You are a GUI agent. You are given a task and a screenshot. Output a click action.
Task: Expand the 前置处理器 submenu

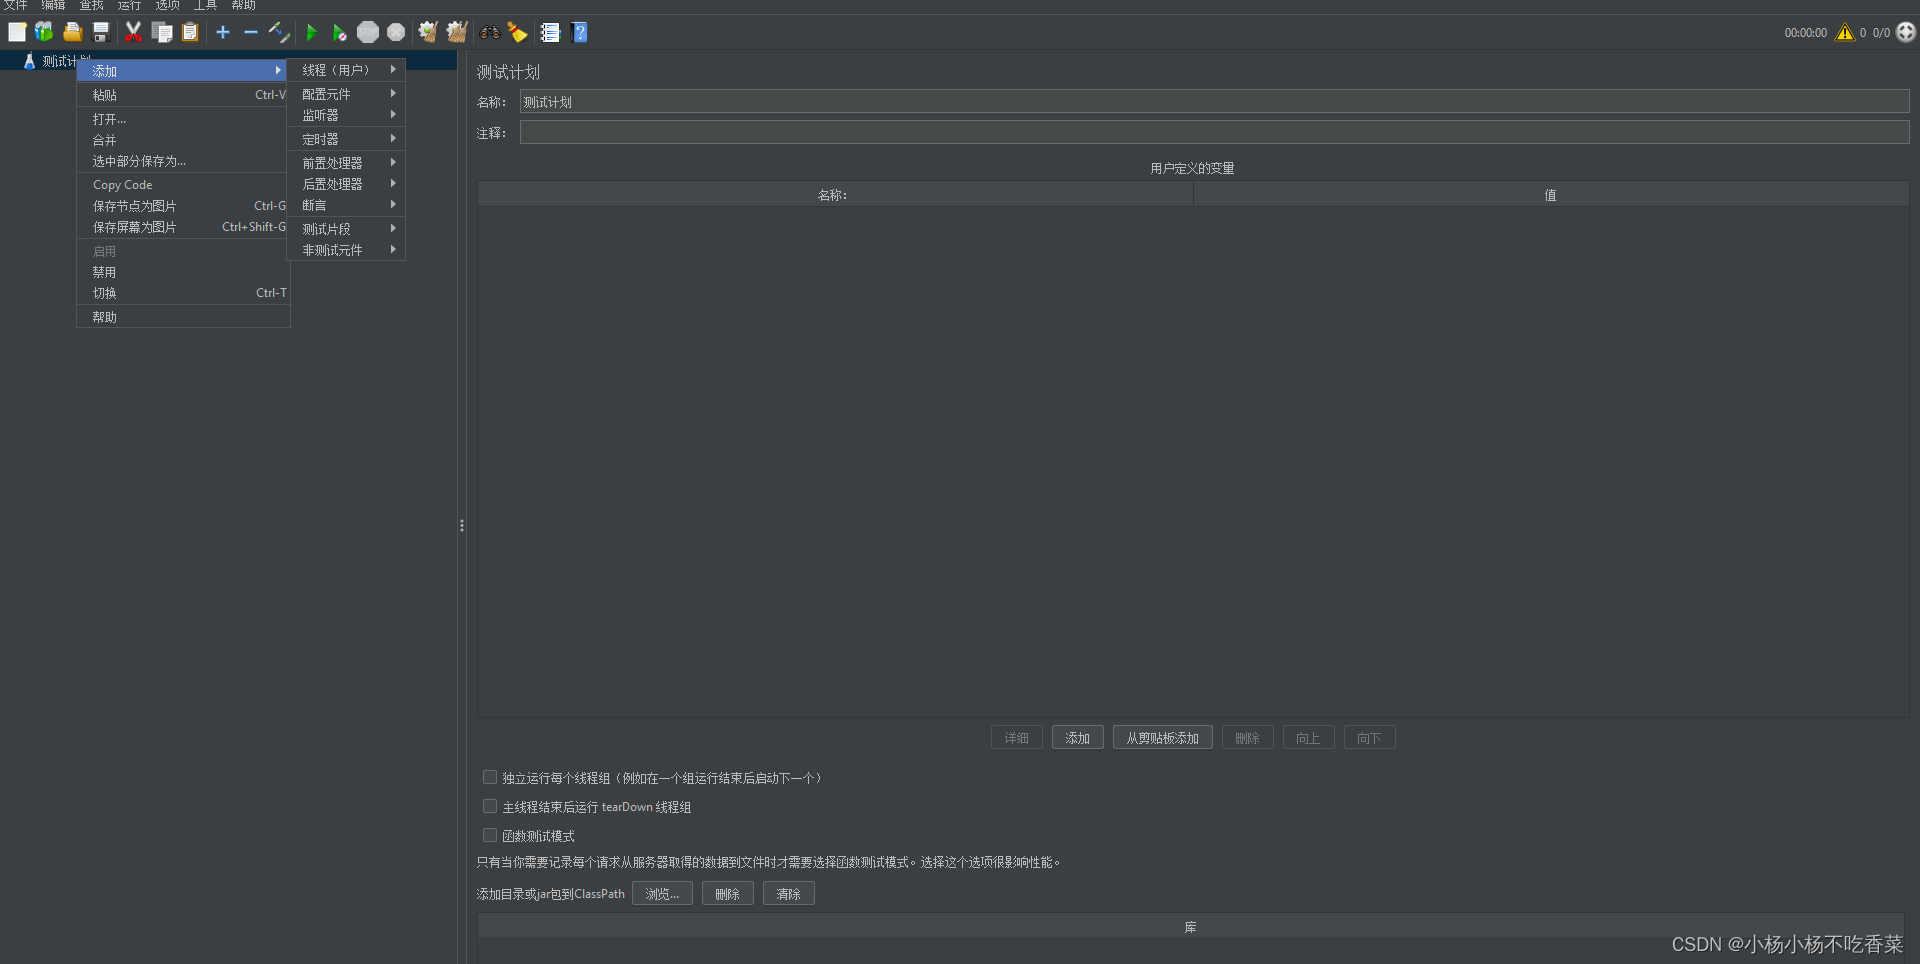coord(346,163)
